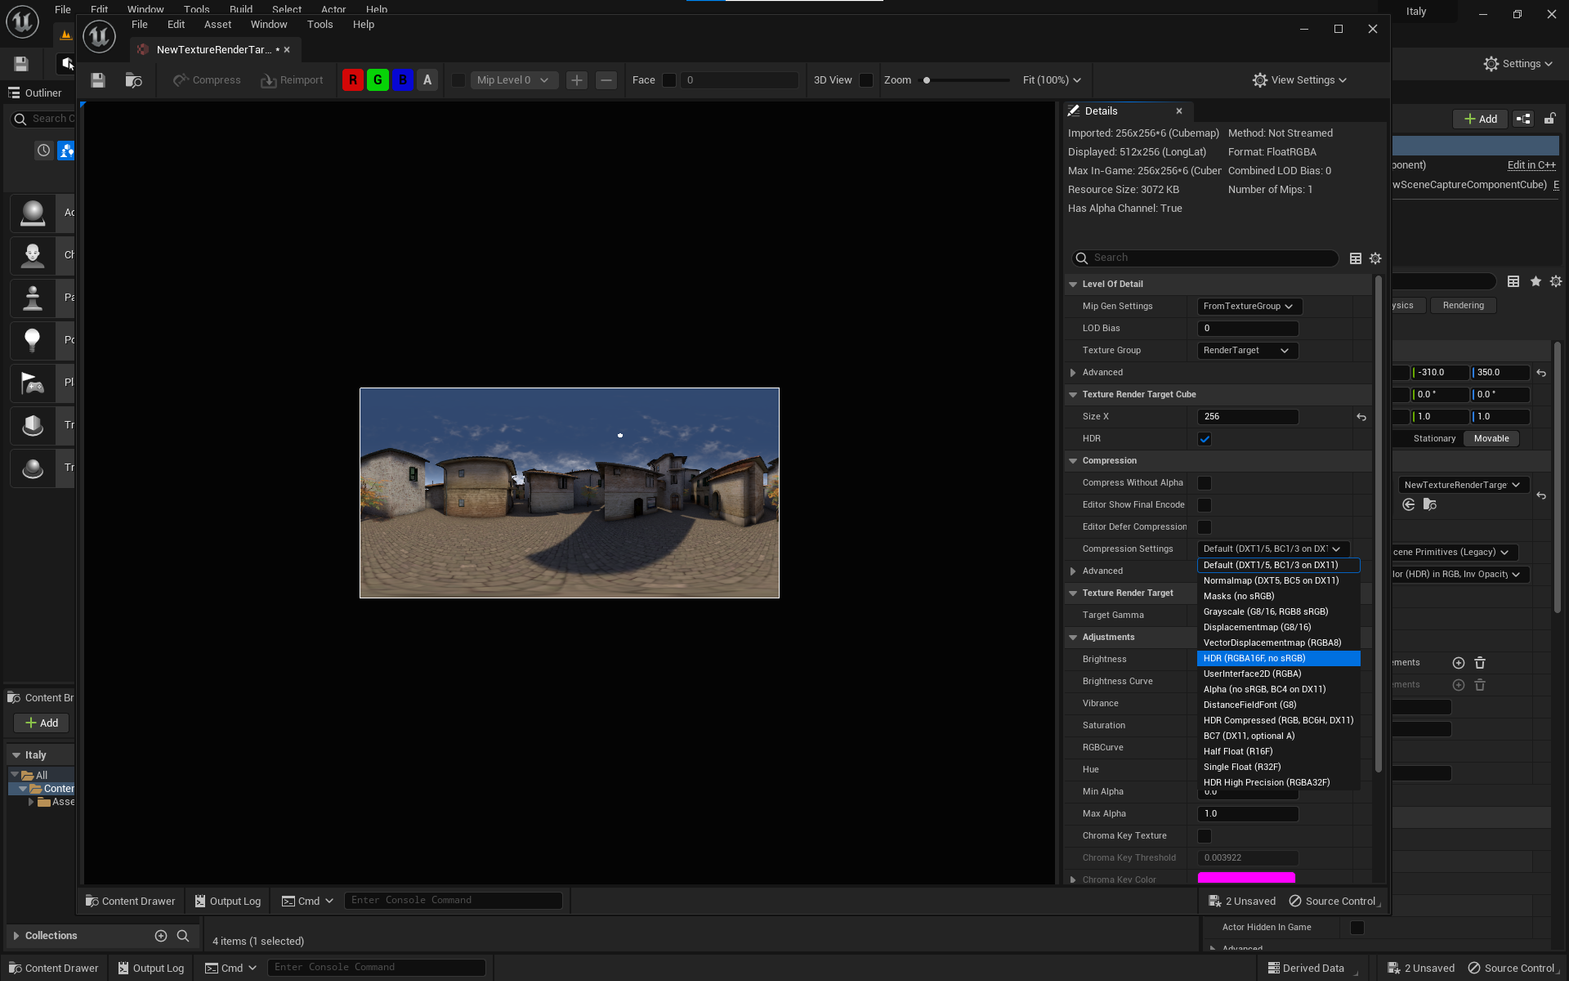This screenshot has height=981, width=1569.
Task: Select HDR Compressed (RGB, BC6H, DX11) option
Action: pos(1278,720)
